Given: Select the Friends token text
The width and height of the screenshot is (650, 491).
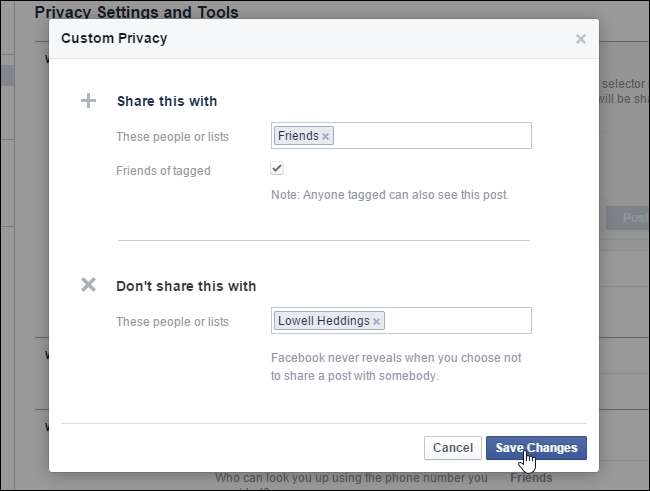Looking at the screenshot, I should point(298,136).
